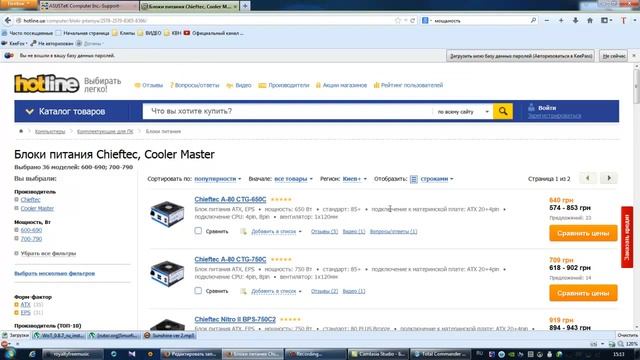Viewport: 640px width, 360px height.
Task: Open the Chieftec A-80 CTG-650C title link
Action: tap(230, 199)
